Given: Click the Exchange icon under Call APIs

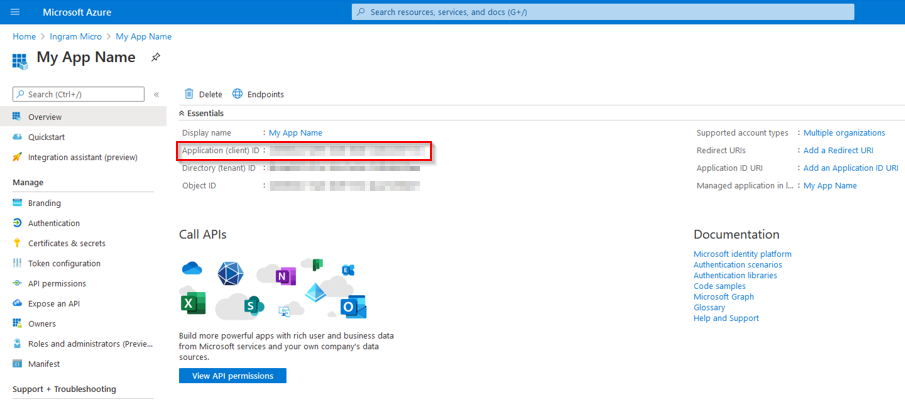Looking at the screenshot, I should point(348,270).
